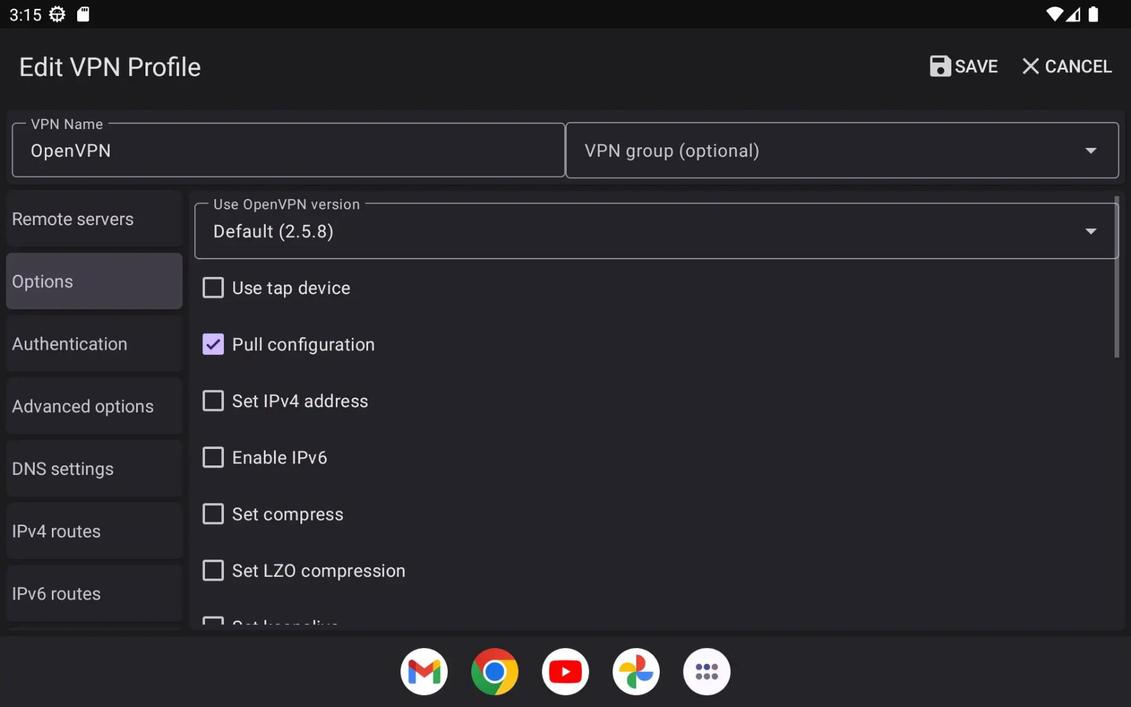Tap the settings gear in the status bar
The image size is (1131, 707).
[x=57, y=14]
